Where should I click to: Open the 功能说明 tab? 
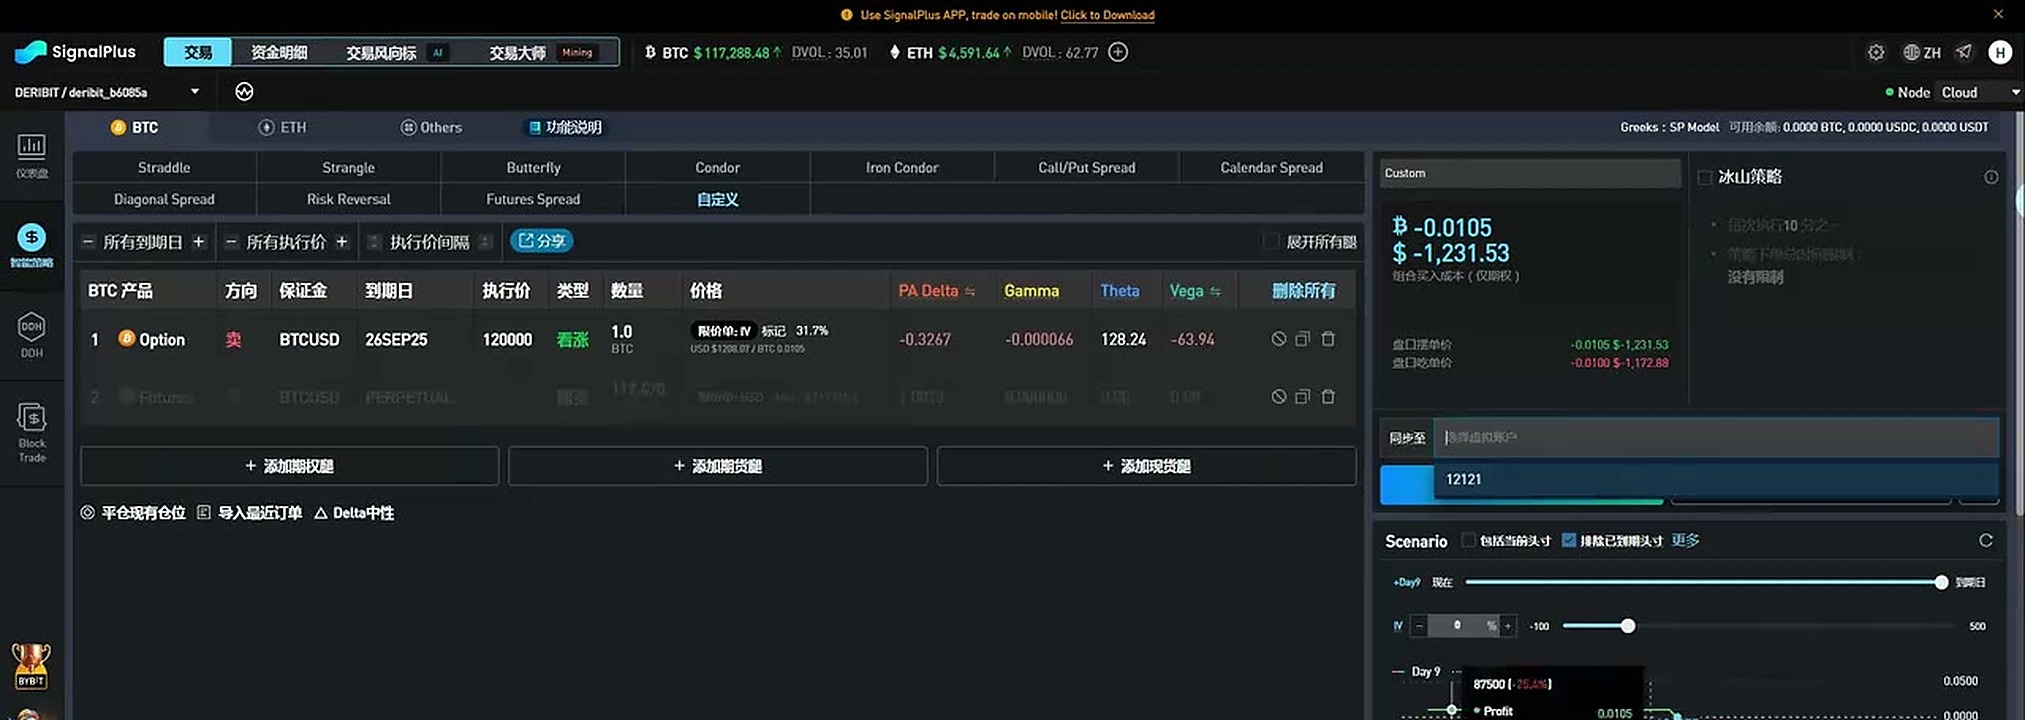565,127
